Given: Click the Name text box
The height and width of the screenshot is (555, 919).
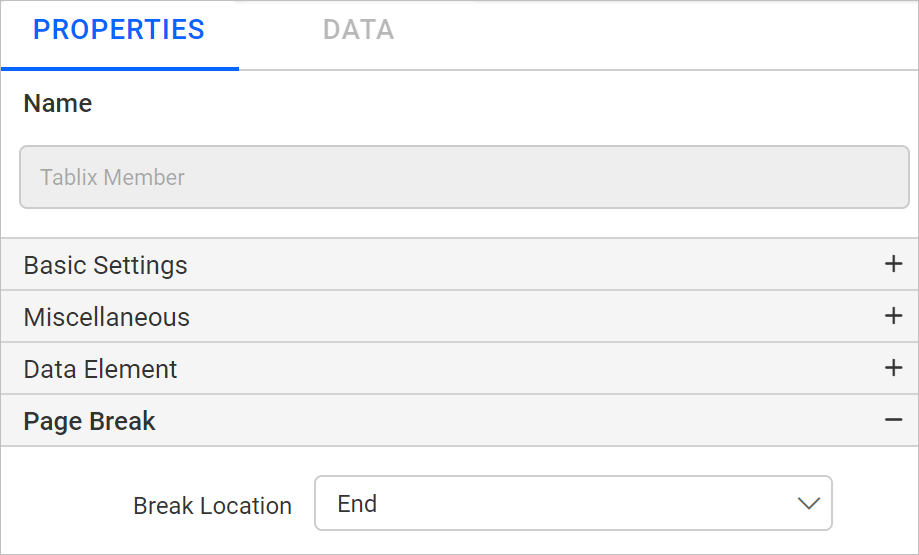Looking at the screenshot, I should click(x=464, y=177).
